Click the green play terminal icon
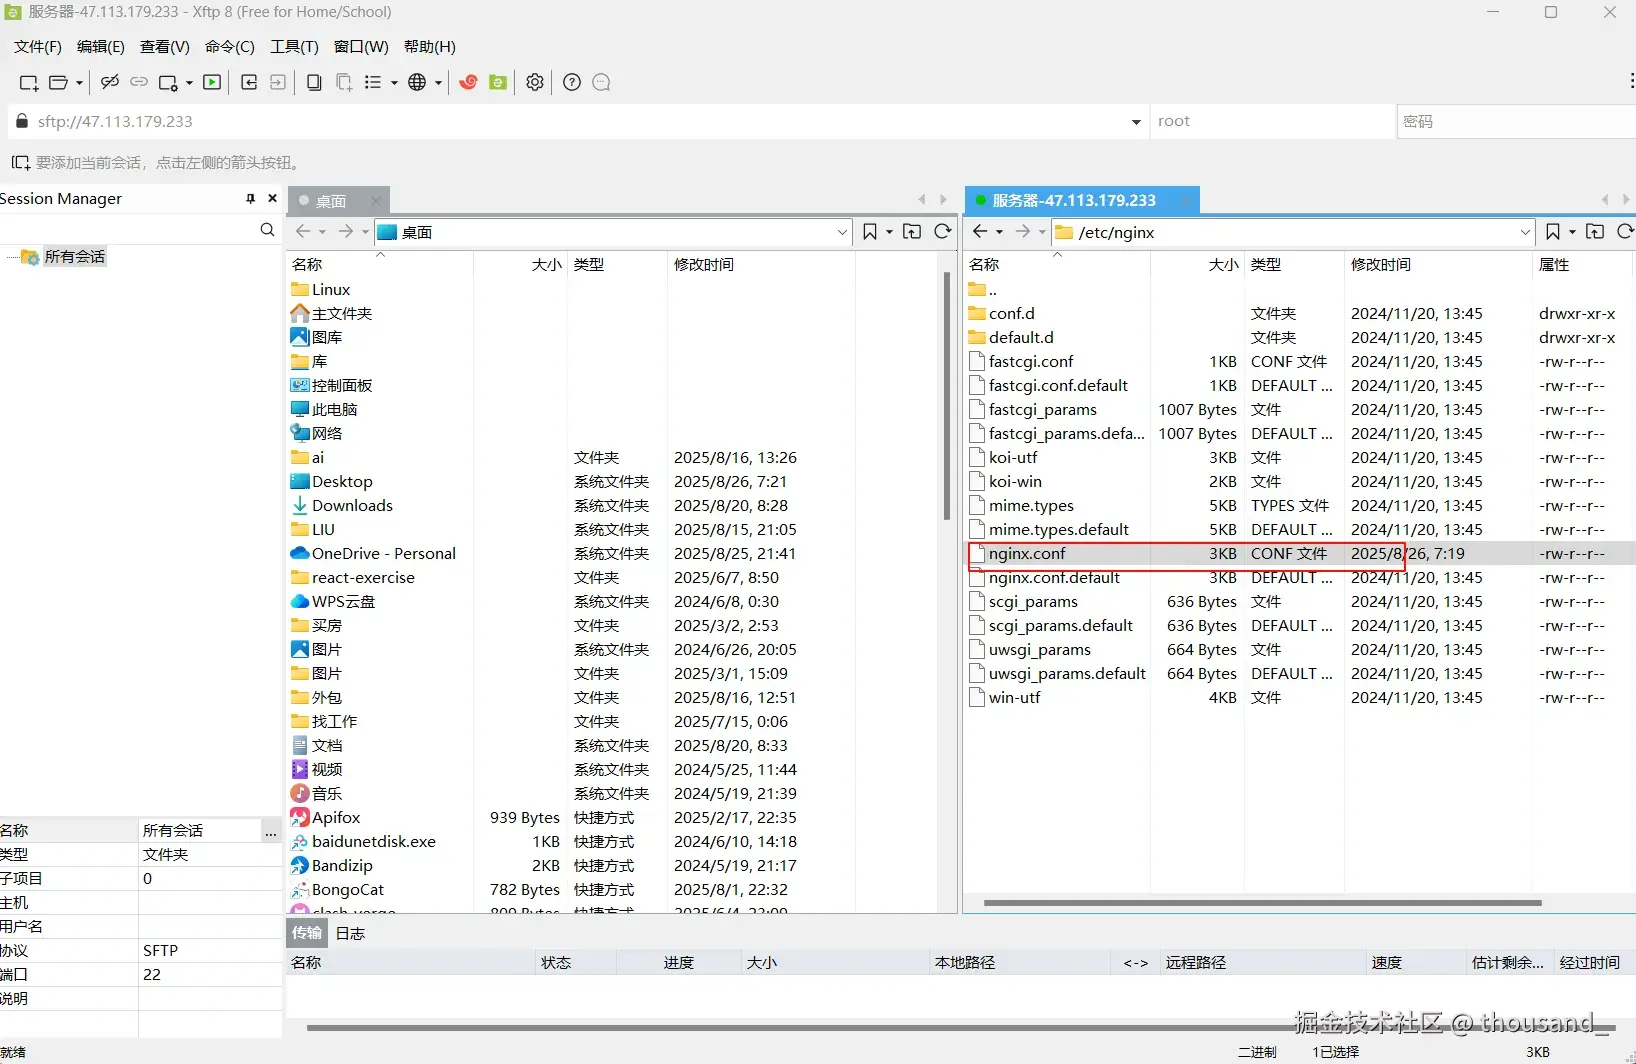The height and width of the screenshot is (1064, 1636). click(212, 82)
